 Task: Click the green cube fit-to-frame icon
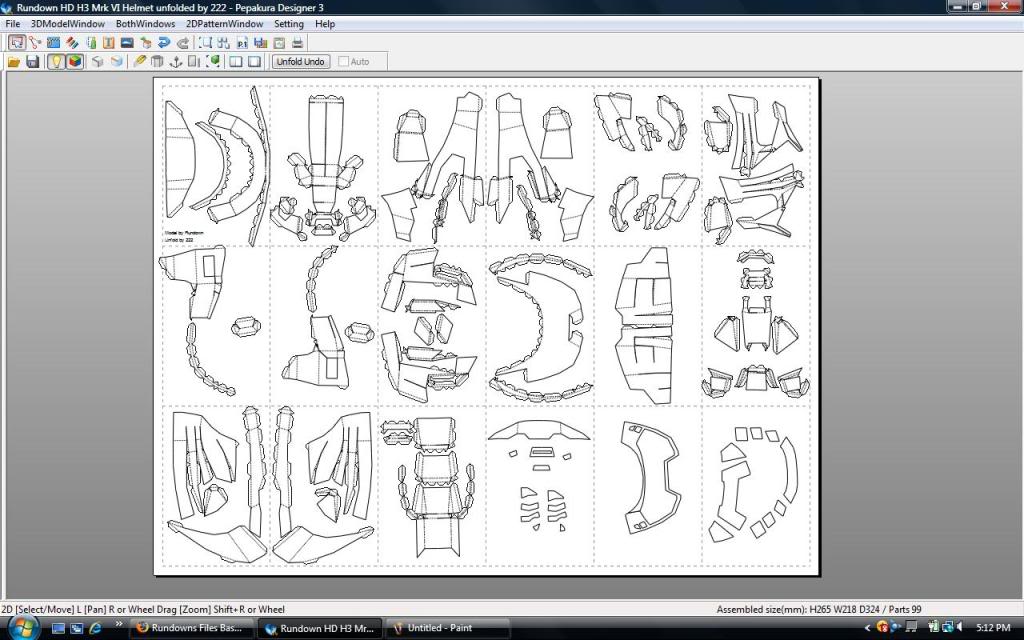tap(213, 61)
